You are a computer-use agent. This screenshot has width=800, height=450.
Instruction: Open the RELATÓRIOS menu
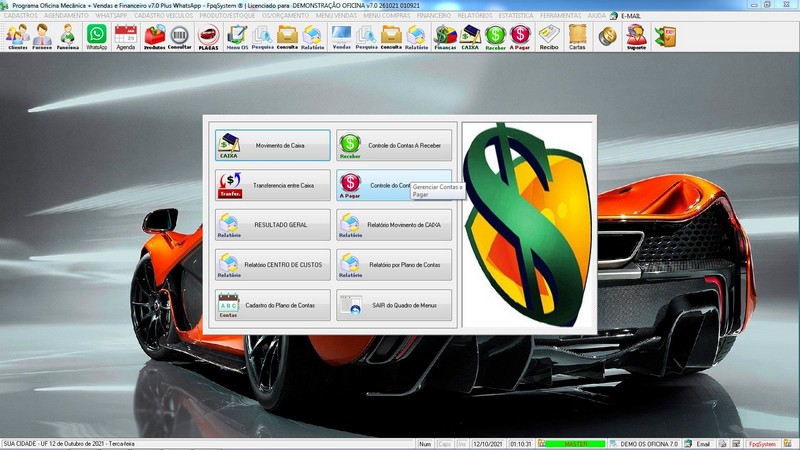point(475,16)
